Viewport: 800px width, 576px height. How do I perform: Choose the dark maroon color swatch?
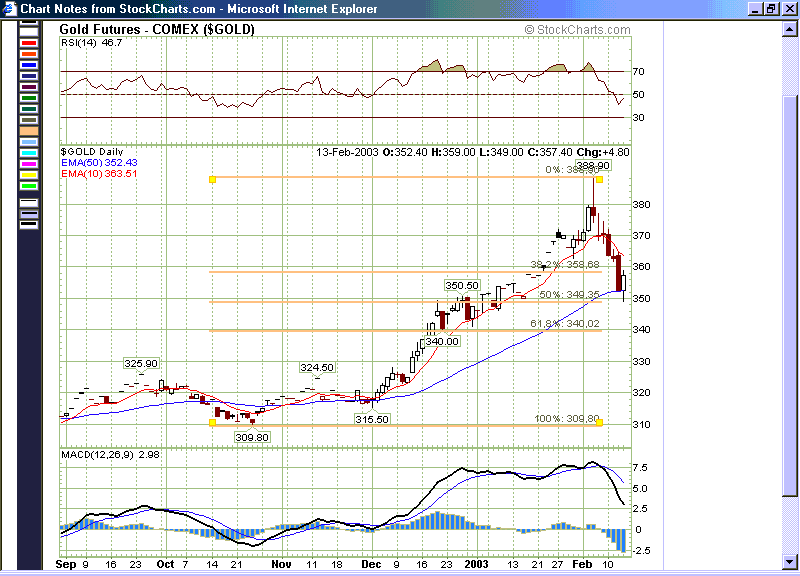pyautogui.click(x=29, y=87)
